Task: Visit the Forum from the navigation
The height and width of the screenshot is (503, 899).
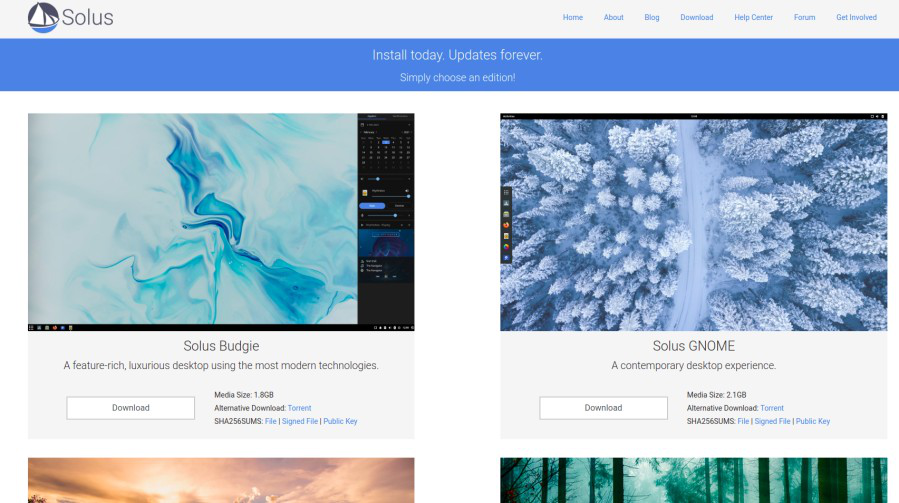Action: point(804,17)
